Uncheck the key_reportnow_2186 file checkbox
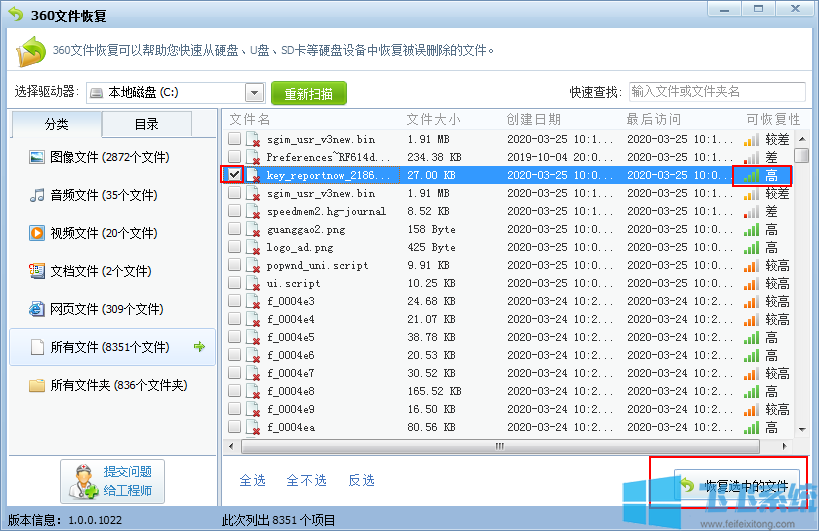The image size is (819, 531). click(x=235, y=174)
